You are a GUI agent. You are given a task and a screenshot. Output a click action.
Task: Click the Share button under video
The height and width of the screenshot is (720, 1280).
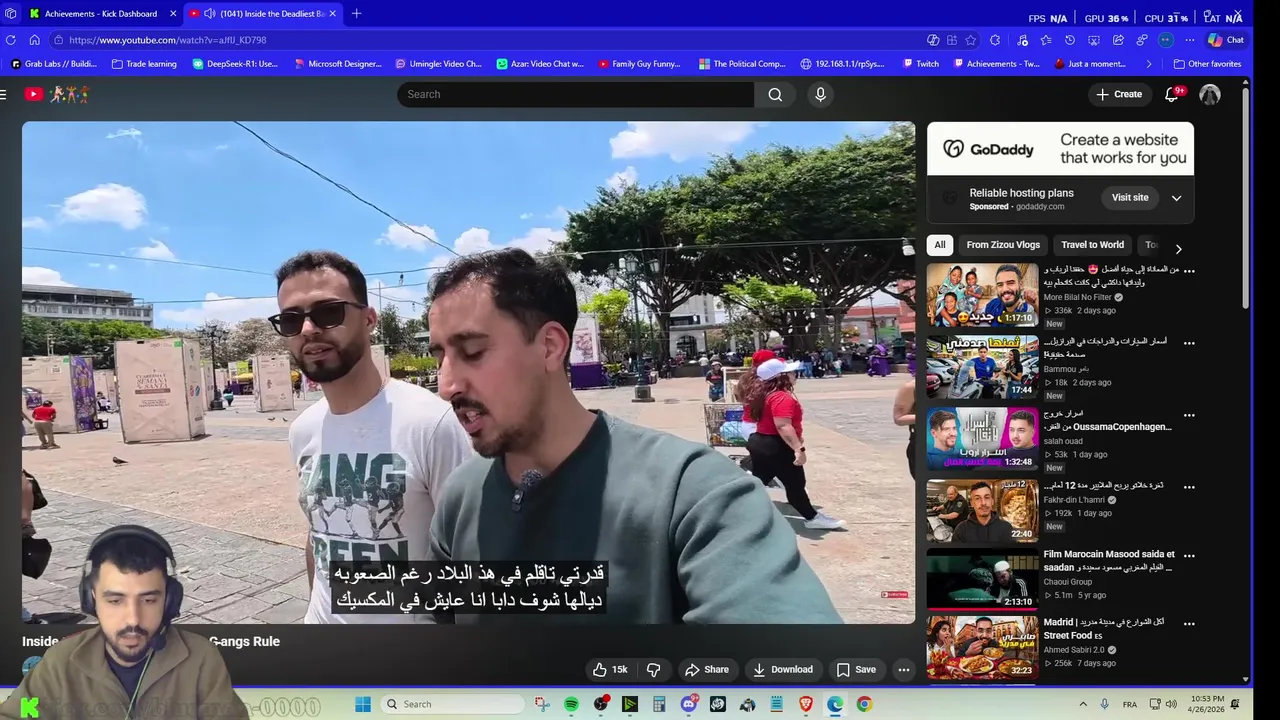706,670
